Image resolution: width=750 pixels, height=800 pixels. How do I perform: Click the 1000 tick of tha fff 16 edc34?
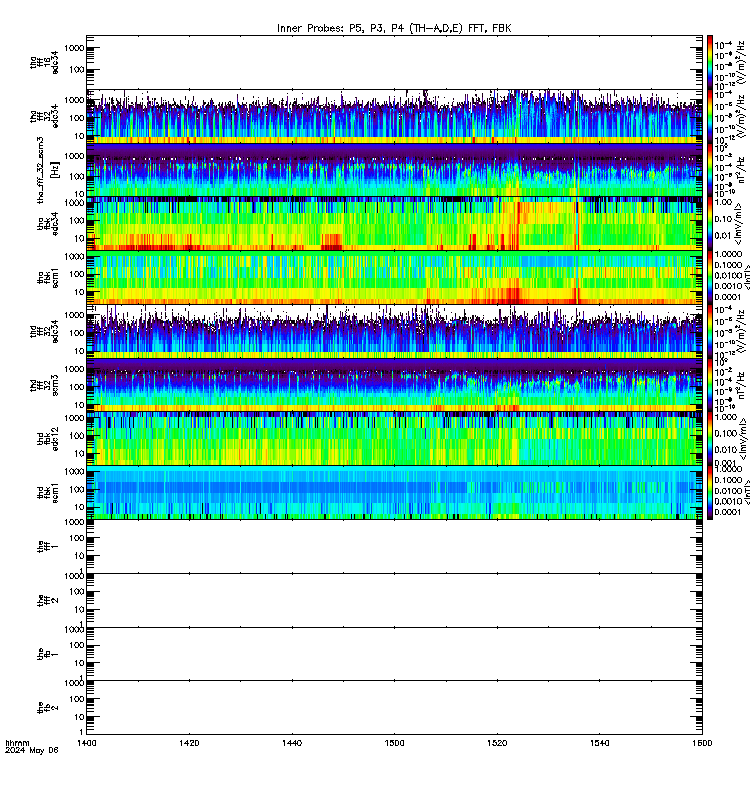74,48
